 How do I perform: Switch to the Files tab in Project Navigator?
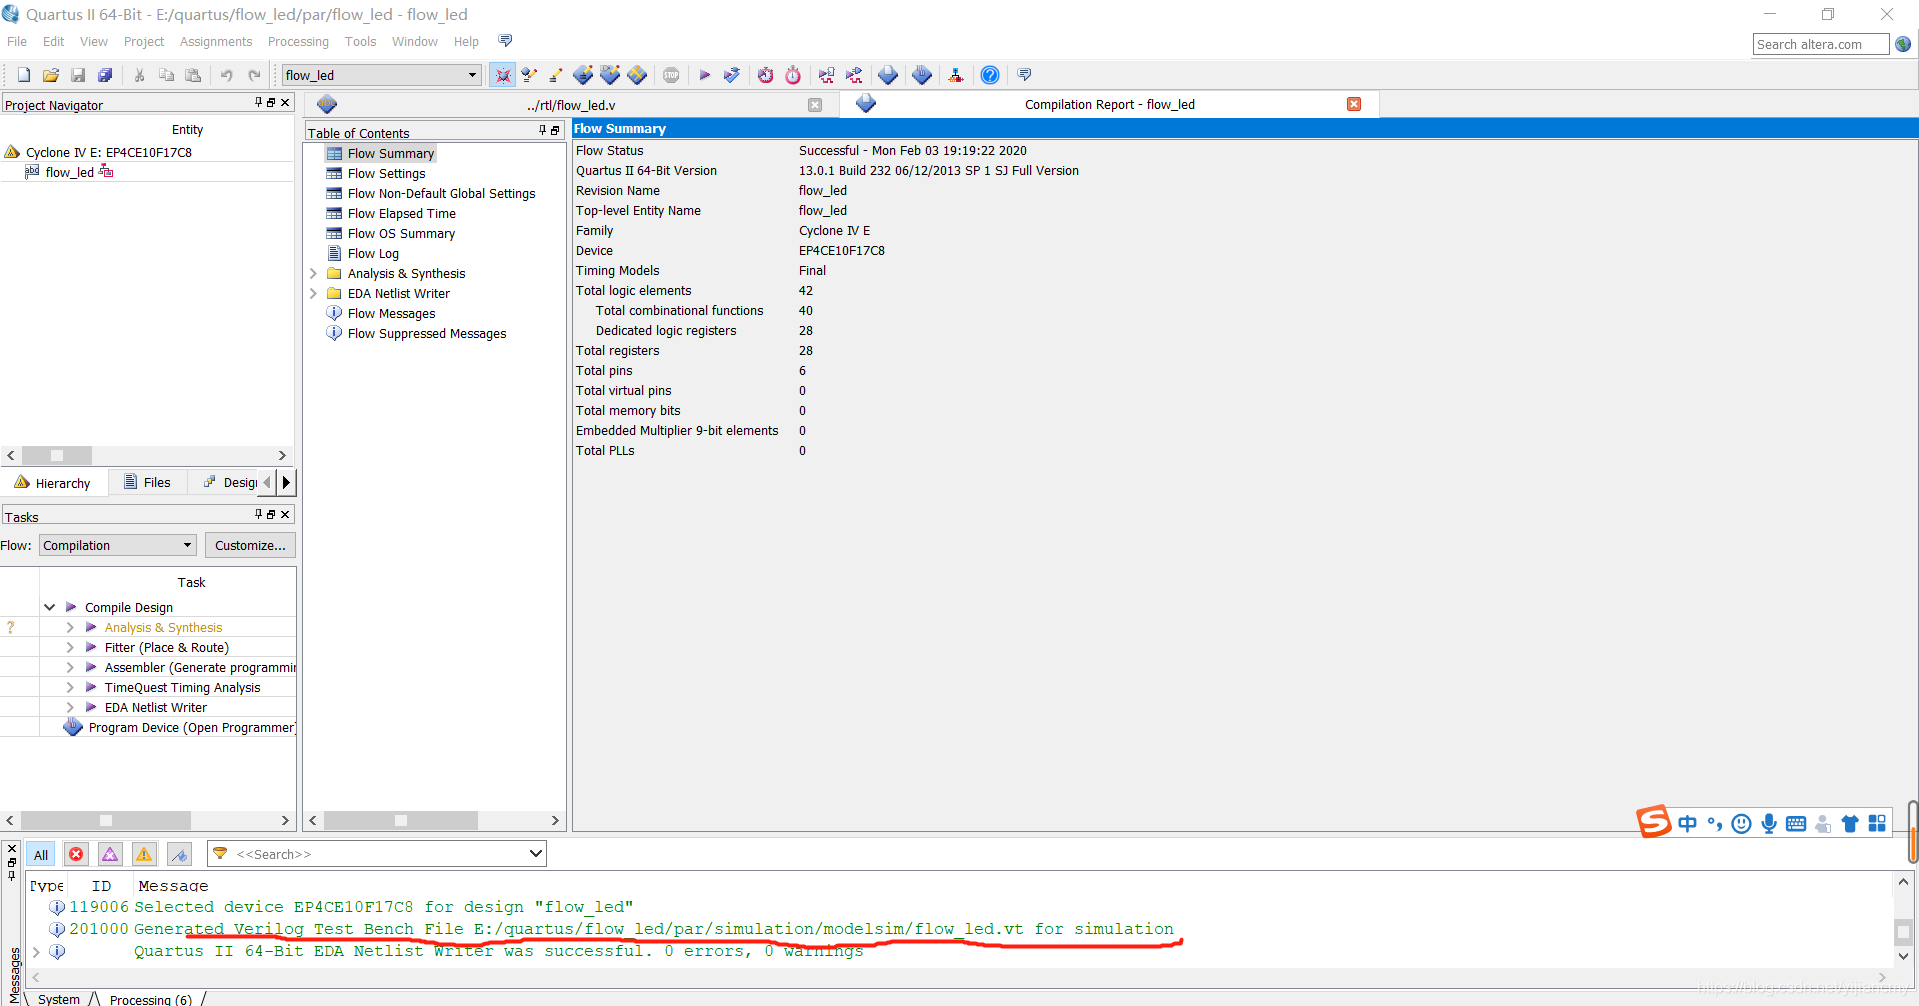click(147, 482)
